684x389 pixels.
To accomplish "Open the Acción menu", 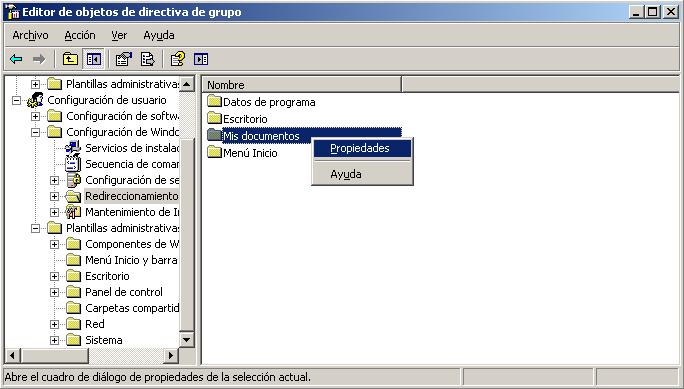I will (80, 35).
